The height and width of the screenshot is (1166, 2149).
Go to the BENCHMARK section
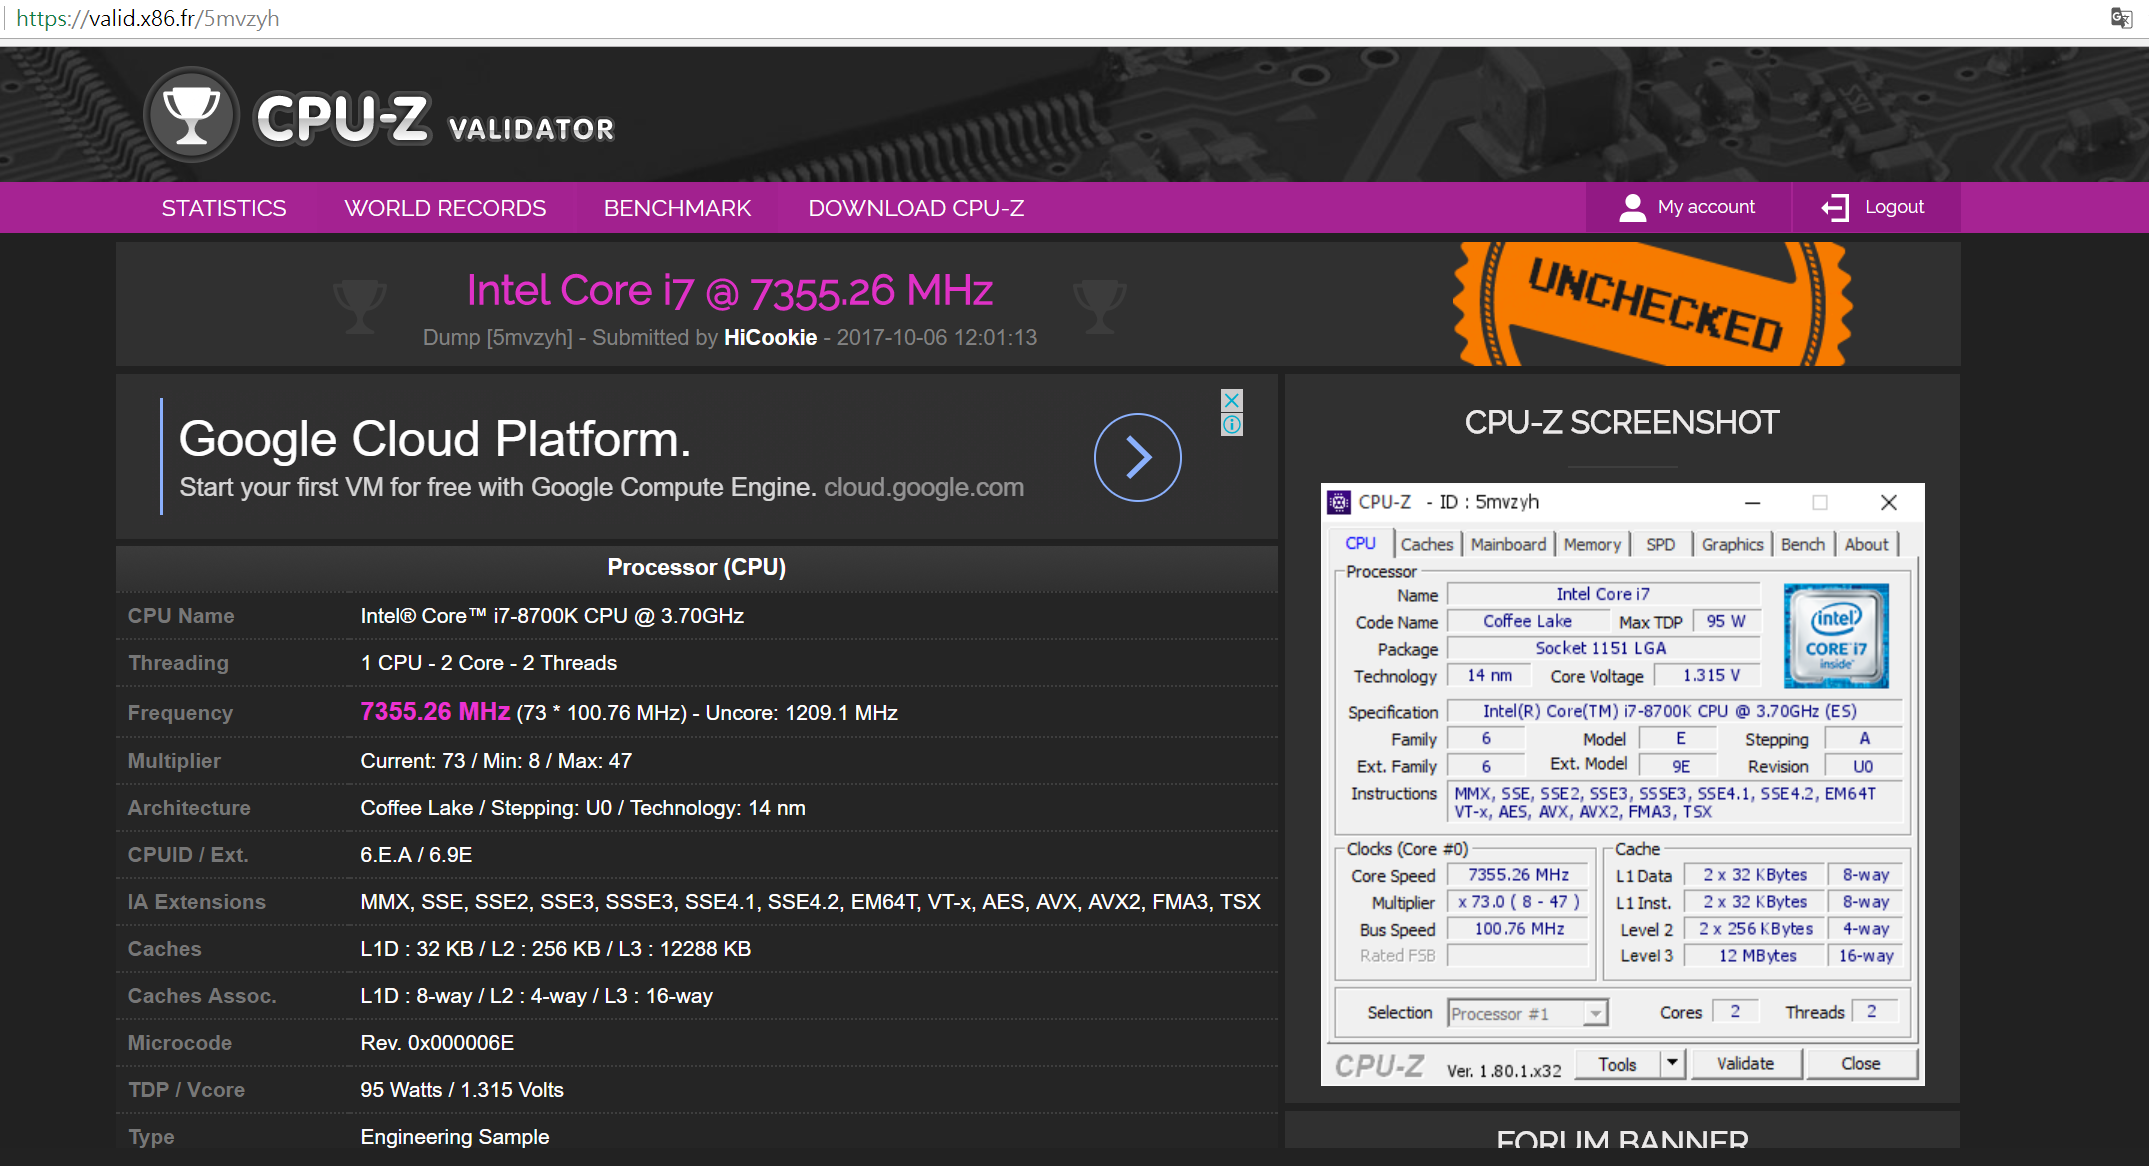pyautogui.click(x=677, y=208)
